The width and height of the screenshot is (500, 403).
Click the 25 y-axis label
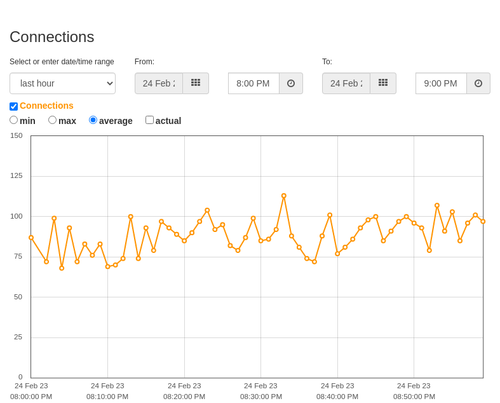coord(18,337)
